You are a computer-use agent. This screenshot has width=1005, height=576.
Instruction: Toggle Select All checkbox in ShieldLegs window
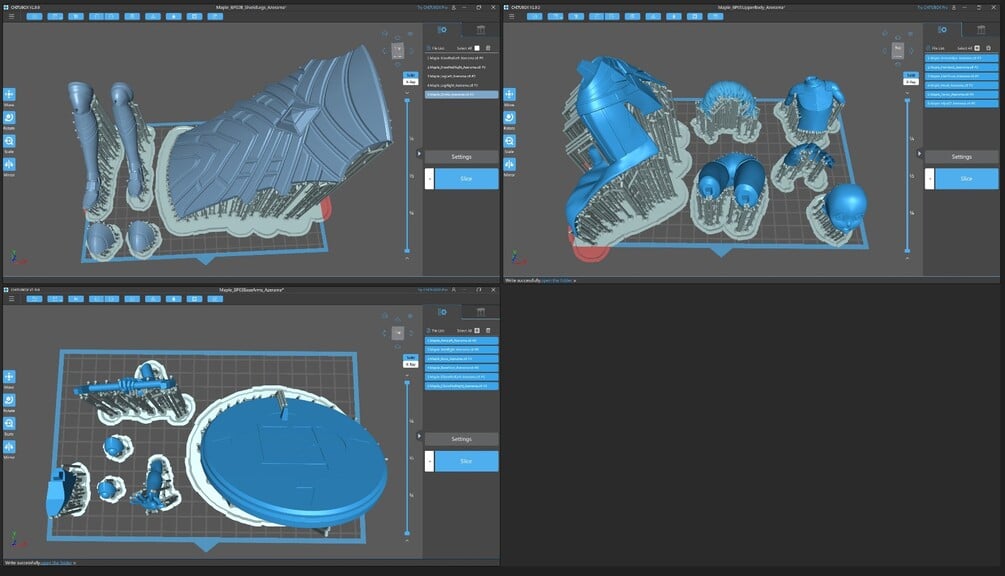(477, 48)
